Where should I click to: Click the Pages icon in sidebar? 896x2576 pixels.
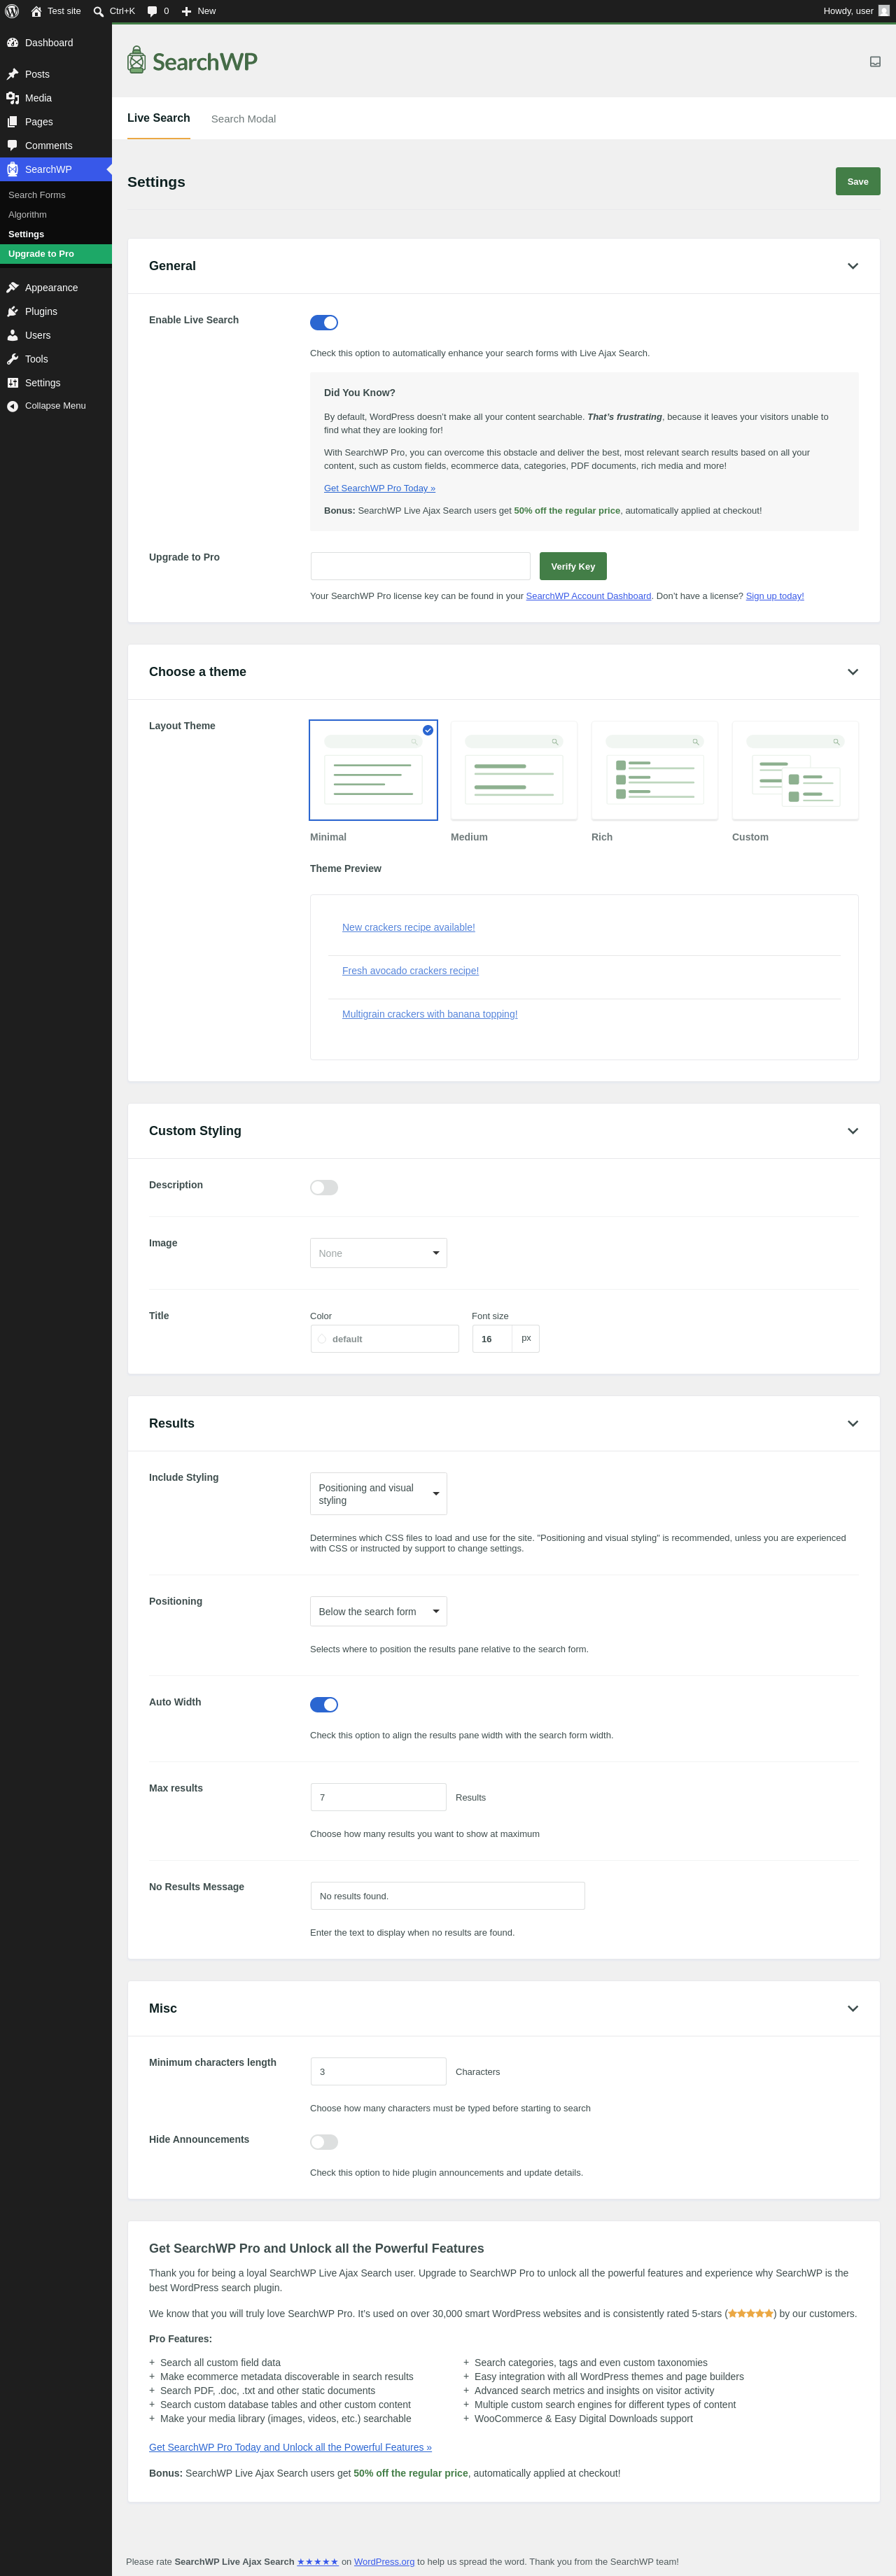pyautogui.click(x=12, y=122)
